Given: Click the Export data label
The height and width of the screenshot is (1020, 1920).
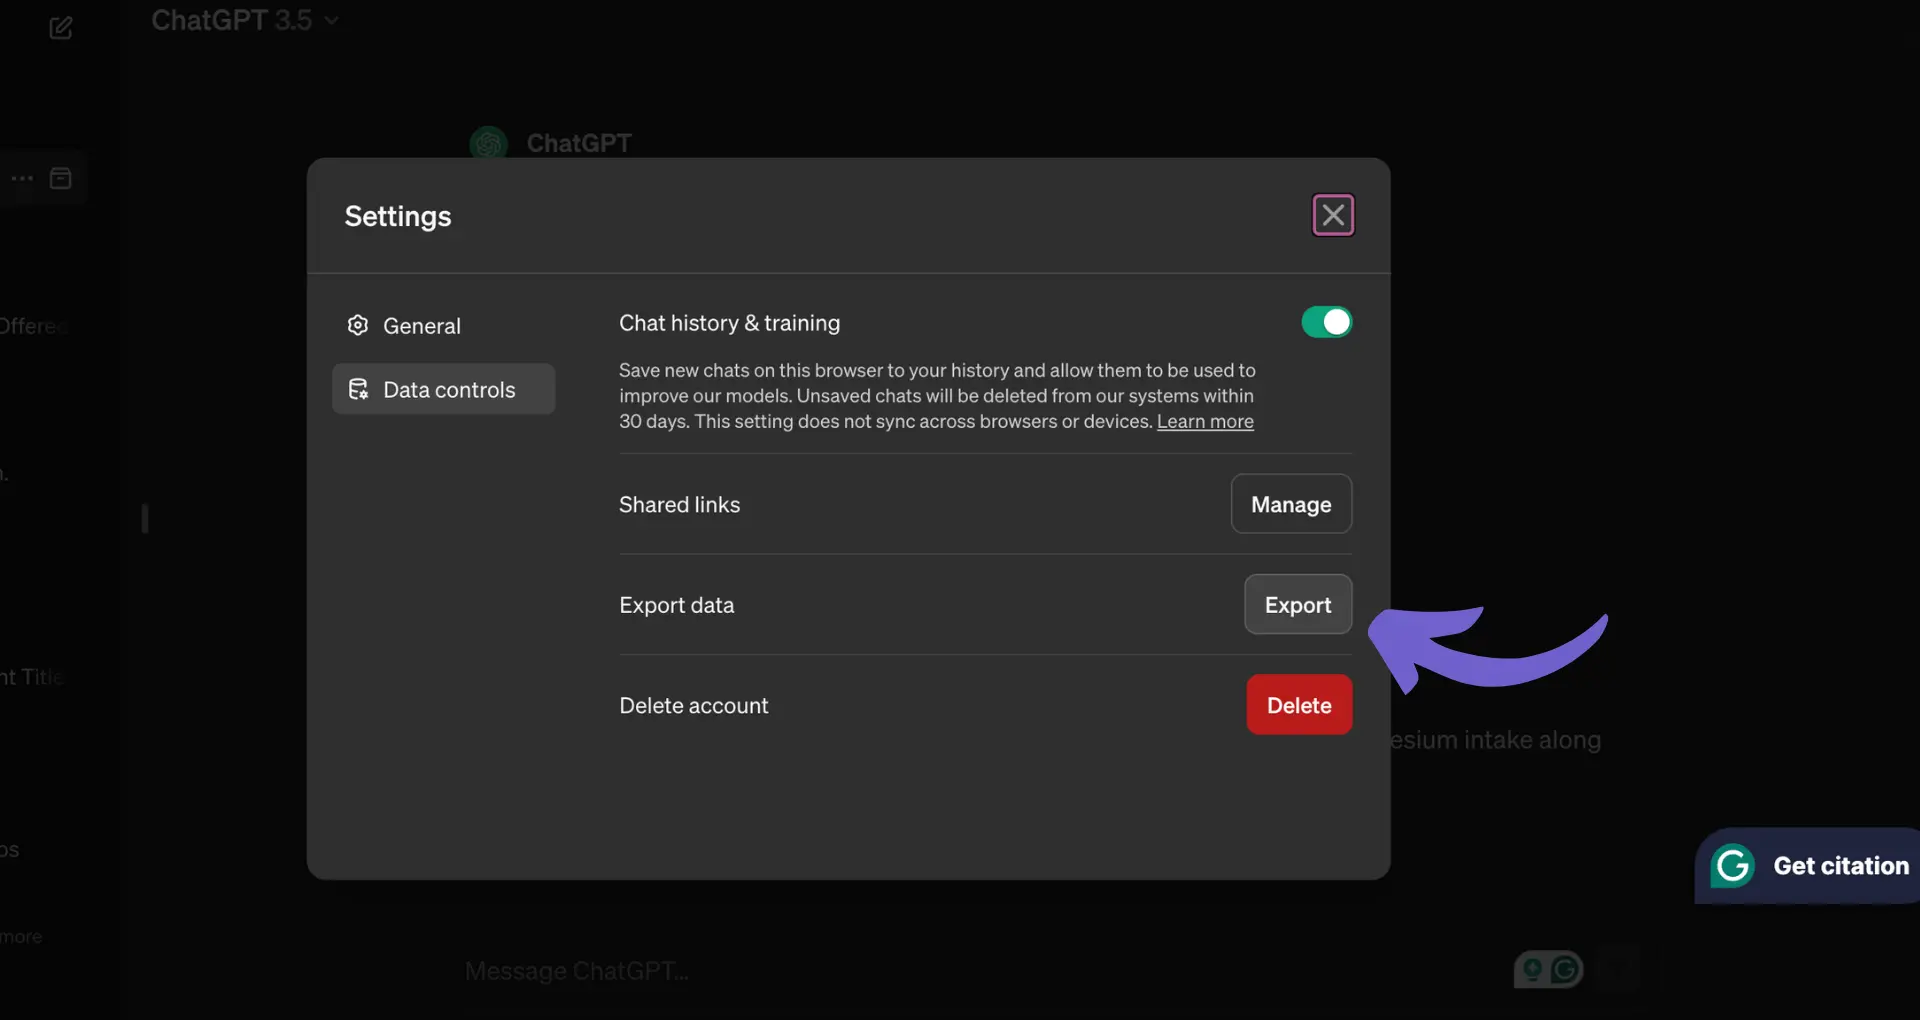Looking at the screenshot, I should click(677, 605).
